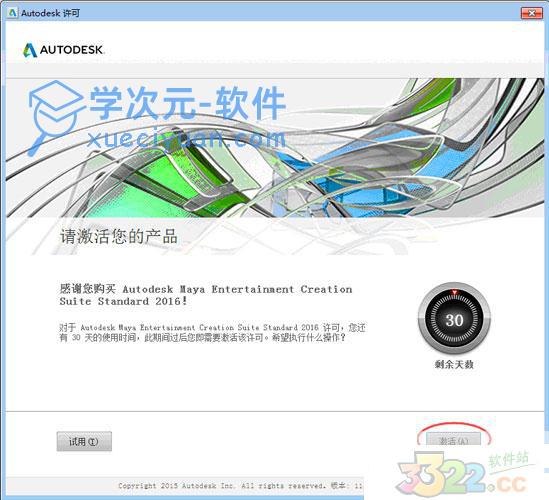
Task: Click the 30-day usage description paragraph
Action: click(212, 333)
